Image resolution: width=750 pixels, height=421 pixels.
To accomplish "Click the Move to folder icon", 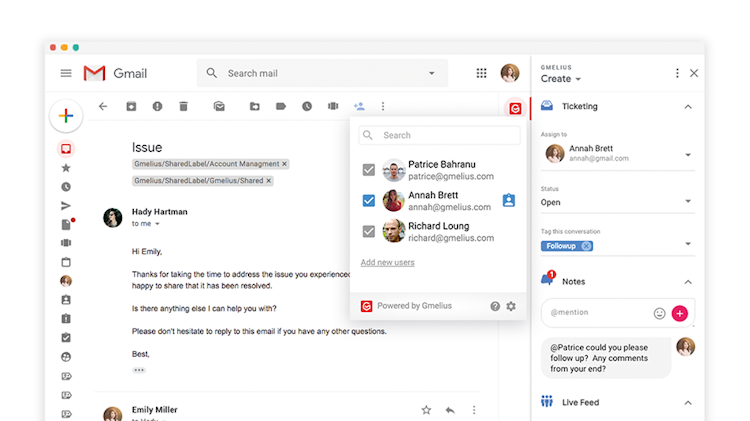I will [254, 106].
